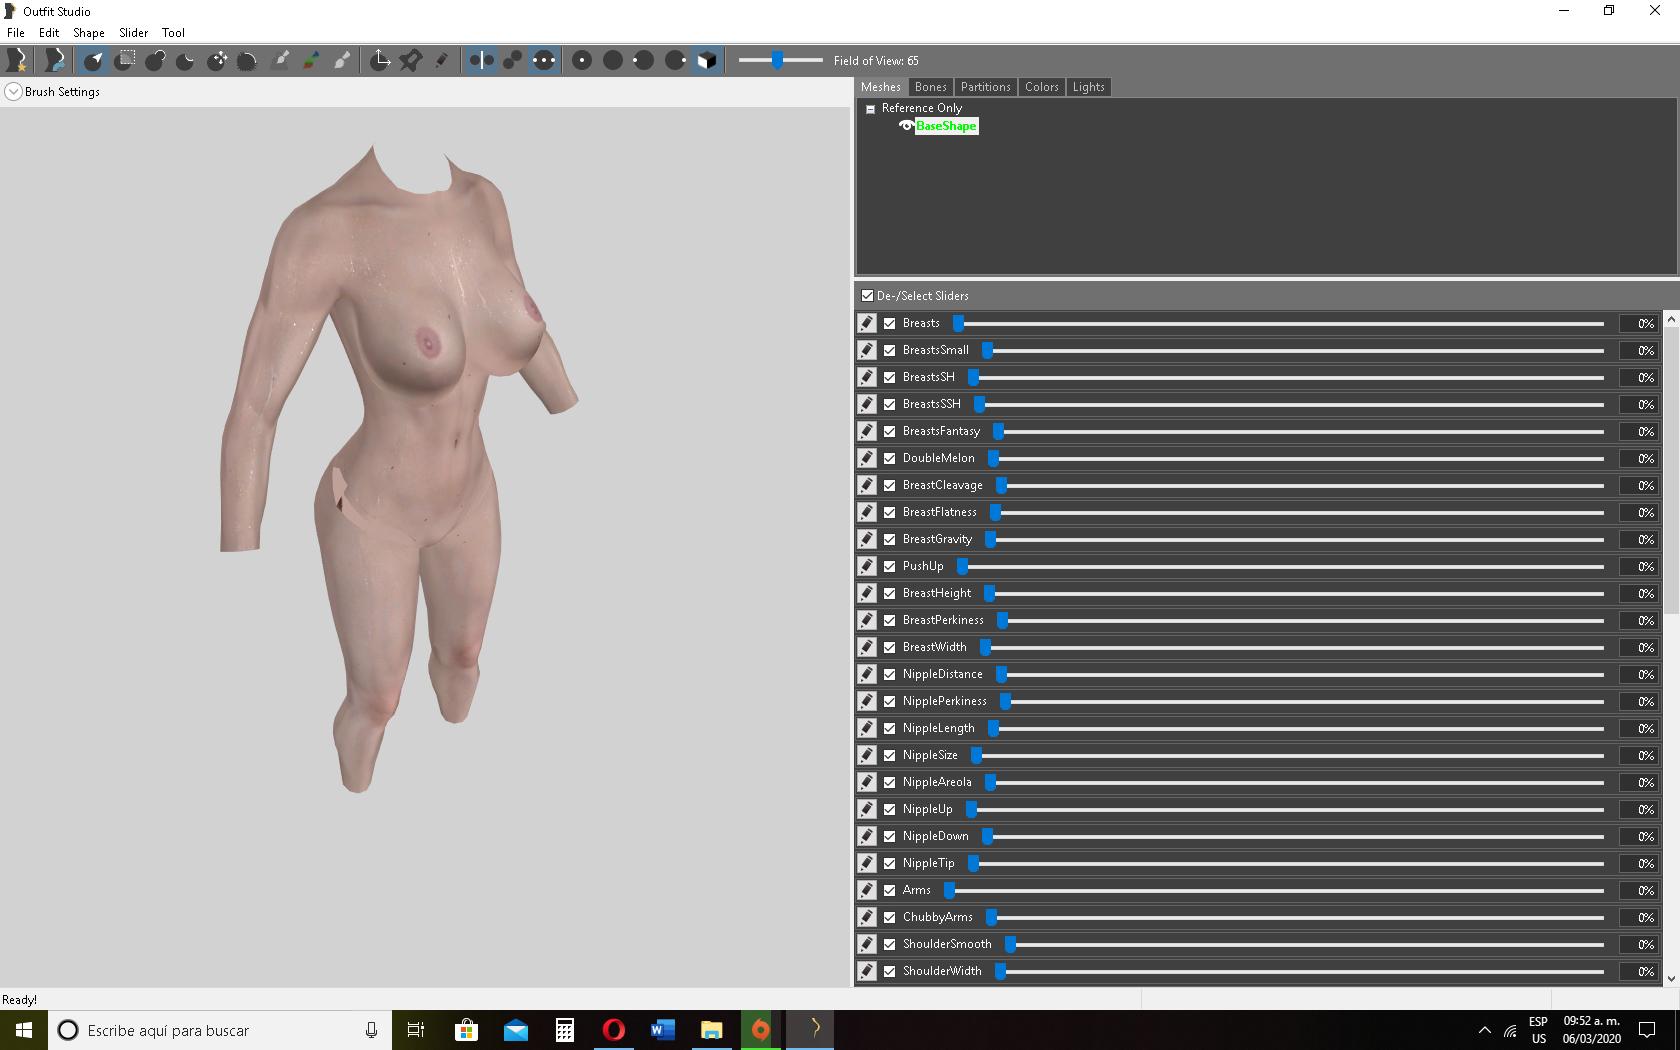The width and height of the screenshot is (1680, 1050).
Task: Uncheck the DoubleMelon slider checkbox
Action: click(x=889, y=458)
